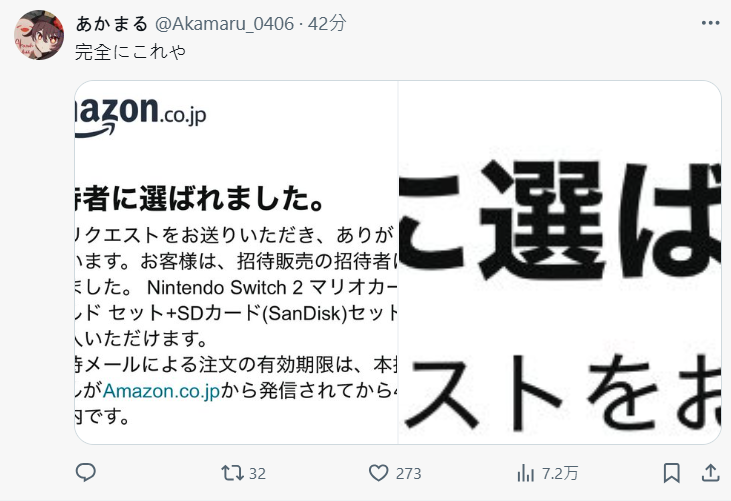Click the amazon.co.jp logo in the left image

pyautogui.click(x=140, y=117)
